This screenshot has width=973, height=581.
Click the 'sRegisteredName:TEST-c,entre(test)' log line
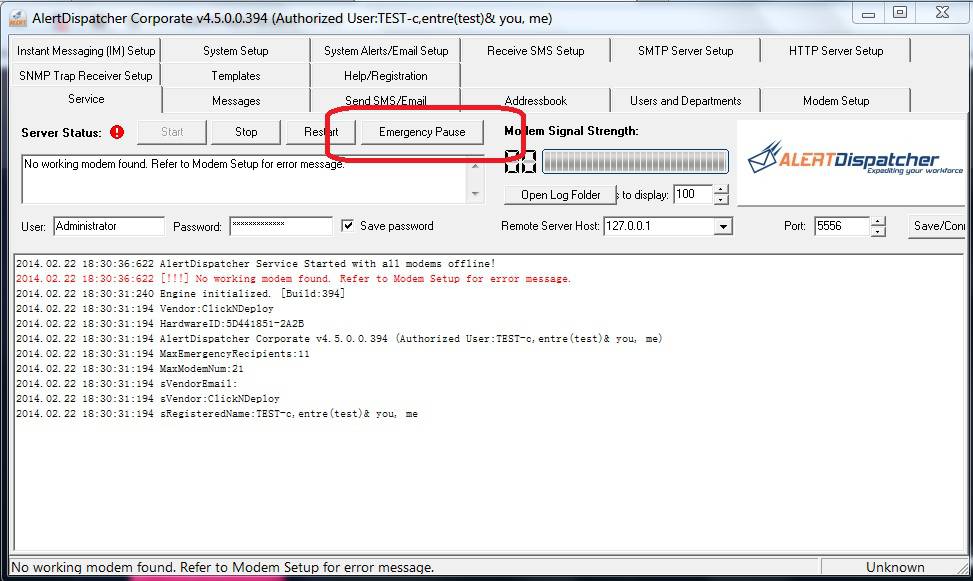pos(217,413)
